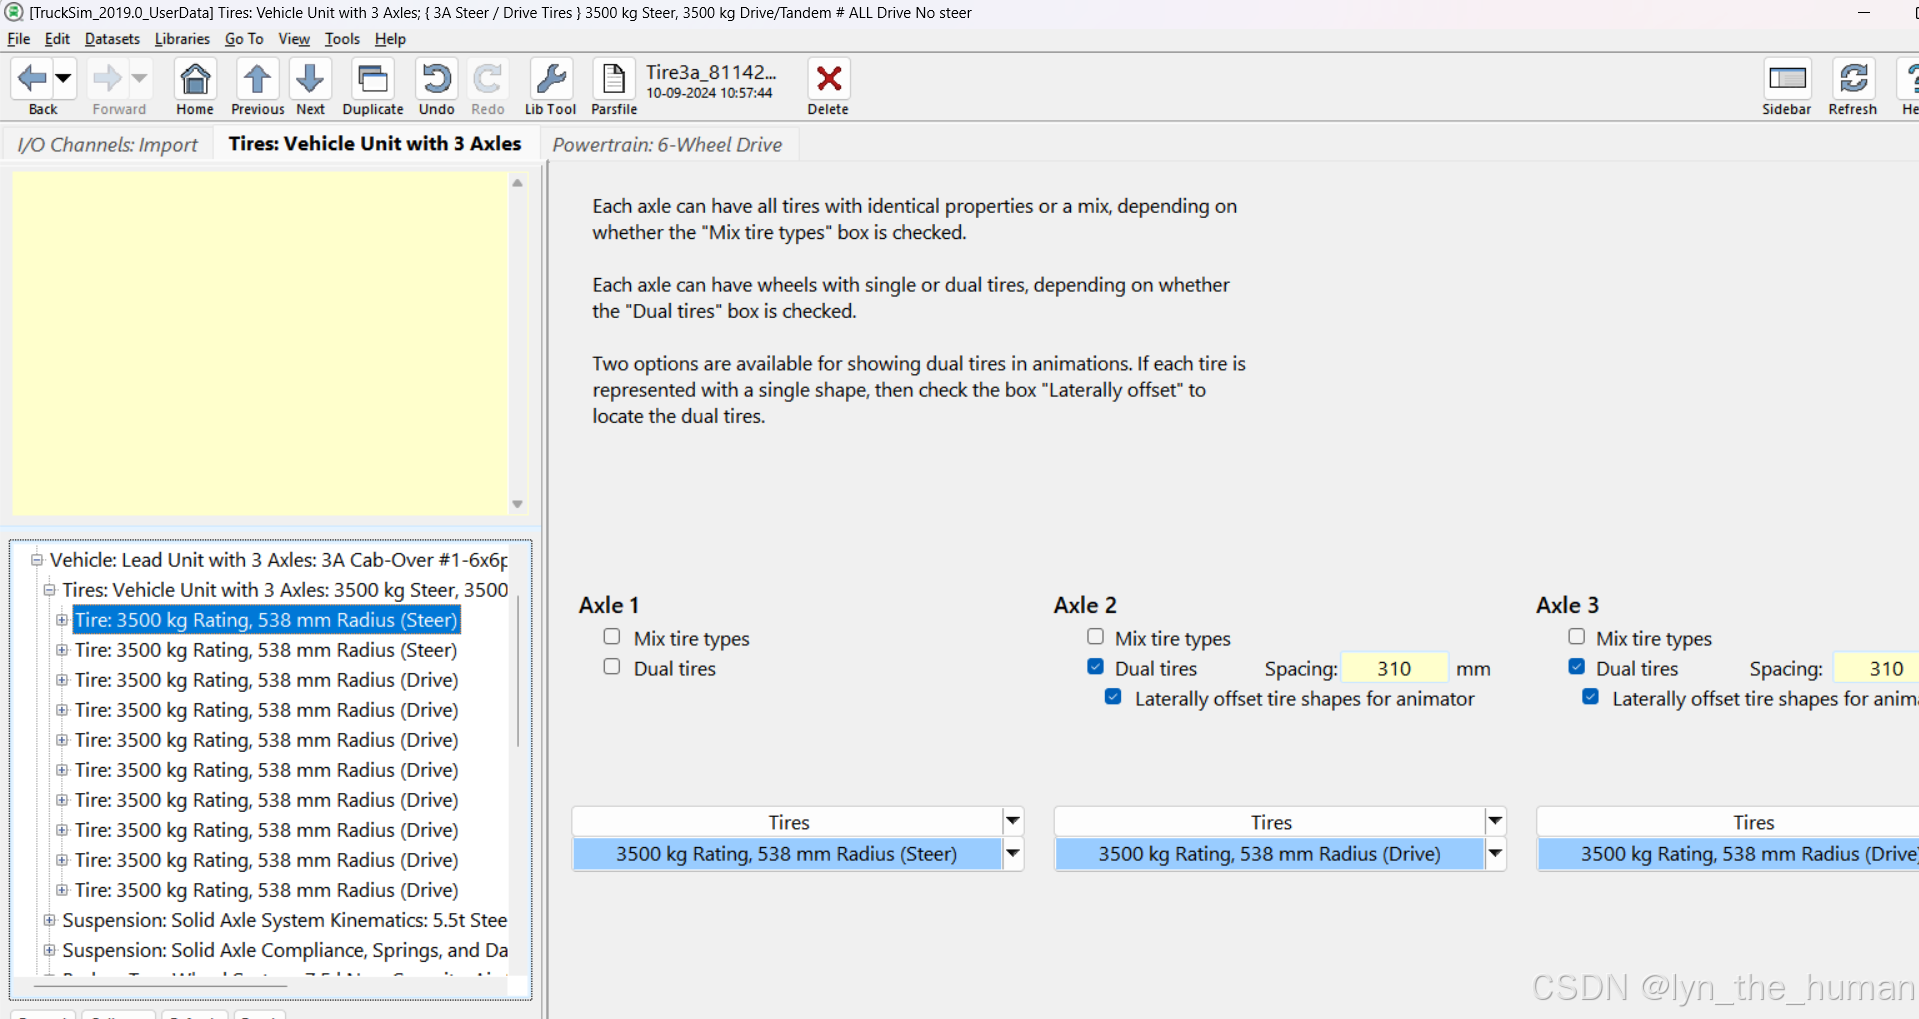
Task: Open the Help menu
Action: pyautogui.click(x=390, y=39)
